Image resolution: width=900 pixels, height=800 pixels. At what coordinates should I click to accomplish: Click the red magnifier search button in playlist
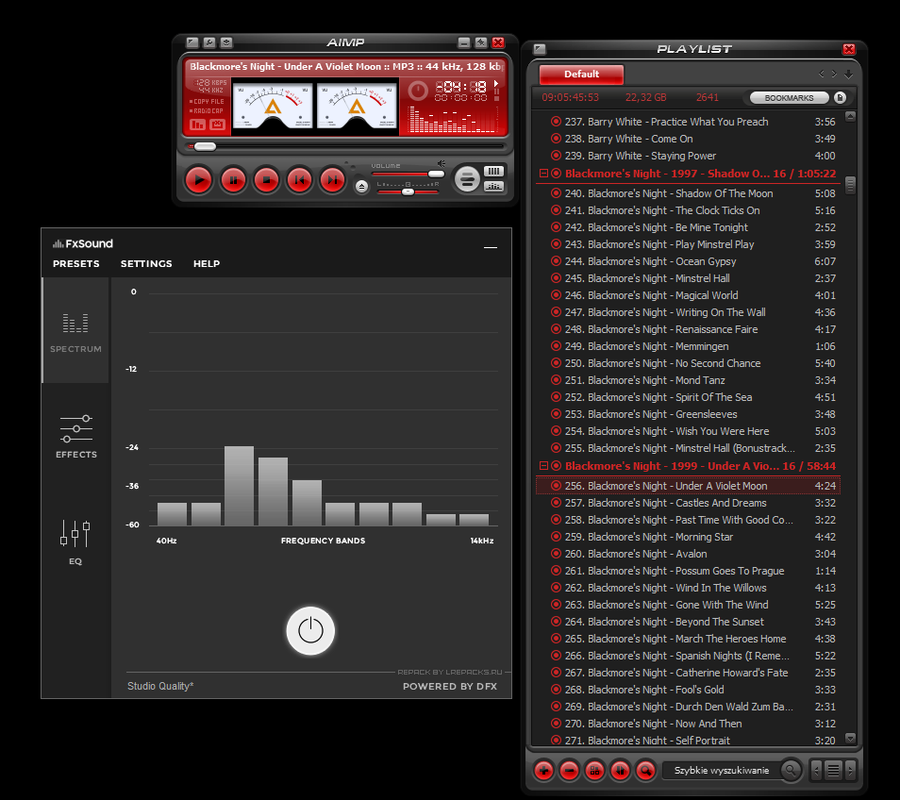(x=646, y=771)
